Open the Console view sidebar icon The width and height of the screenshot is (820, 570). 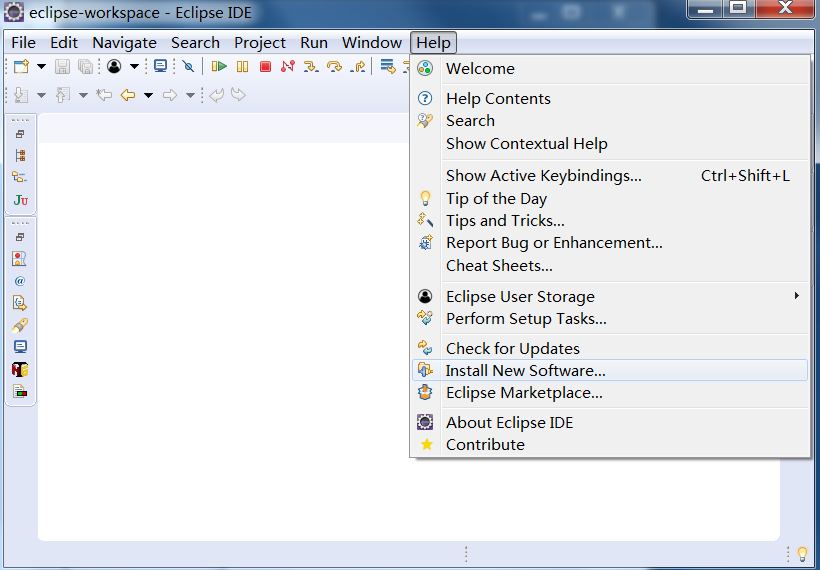[x=20, y=347]
